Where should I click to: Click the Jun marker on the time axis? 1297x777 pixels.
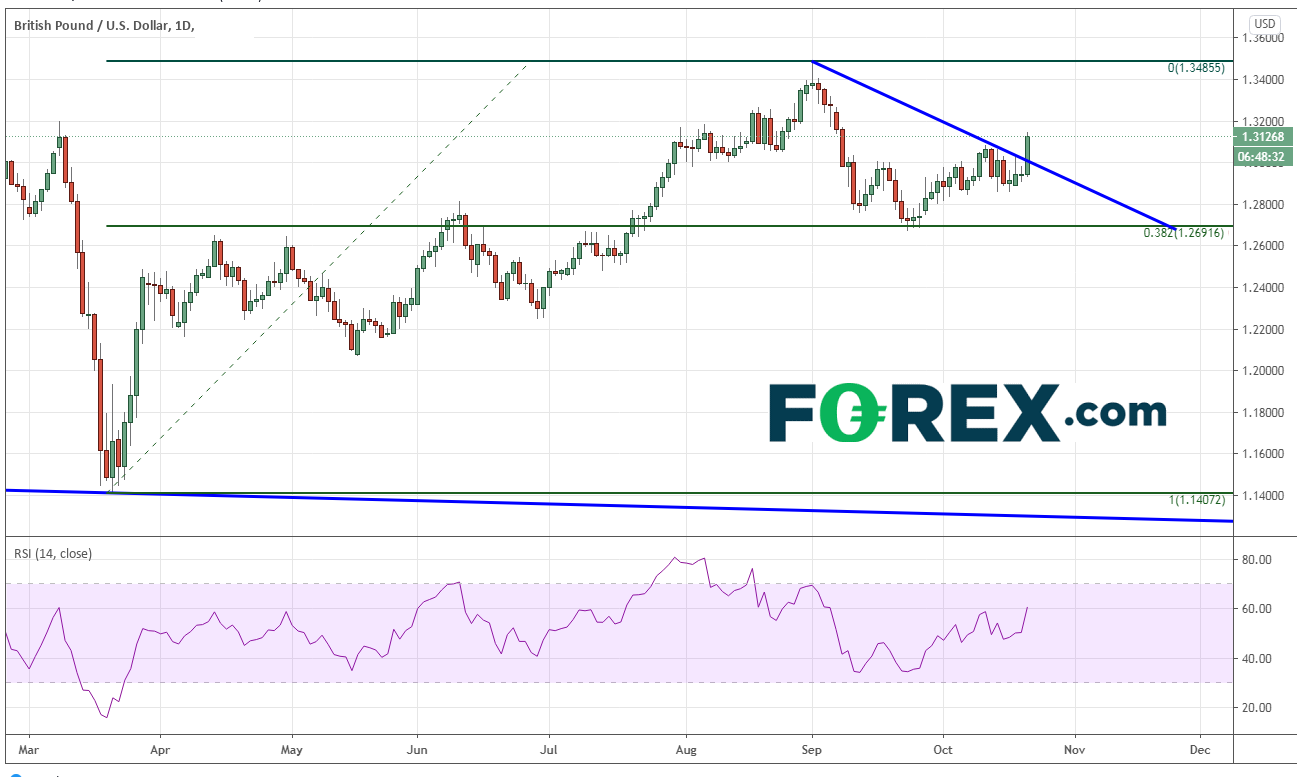point(418,747)
